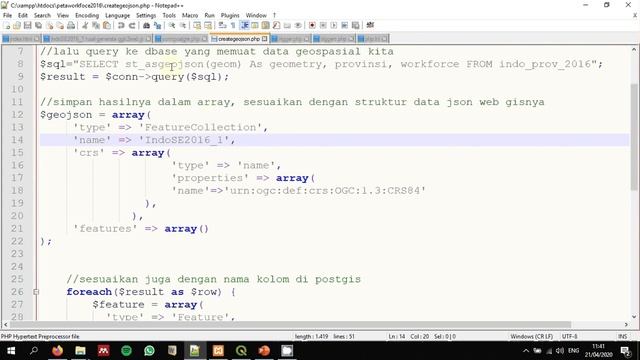
Task: Click the Save Recorded Macro icon
Action: coord(356,25)
